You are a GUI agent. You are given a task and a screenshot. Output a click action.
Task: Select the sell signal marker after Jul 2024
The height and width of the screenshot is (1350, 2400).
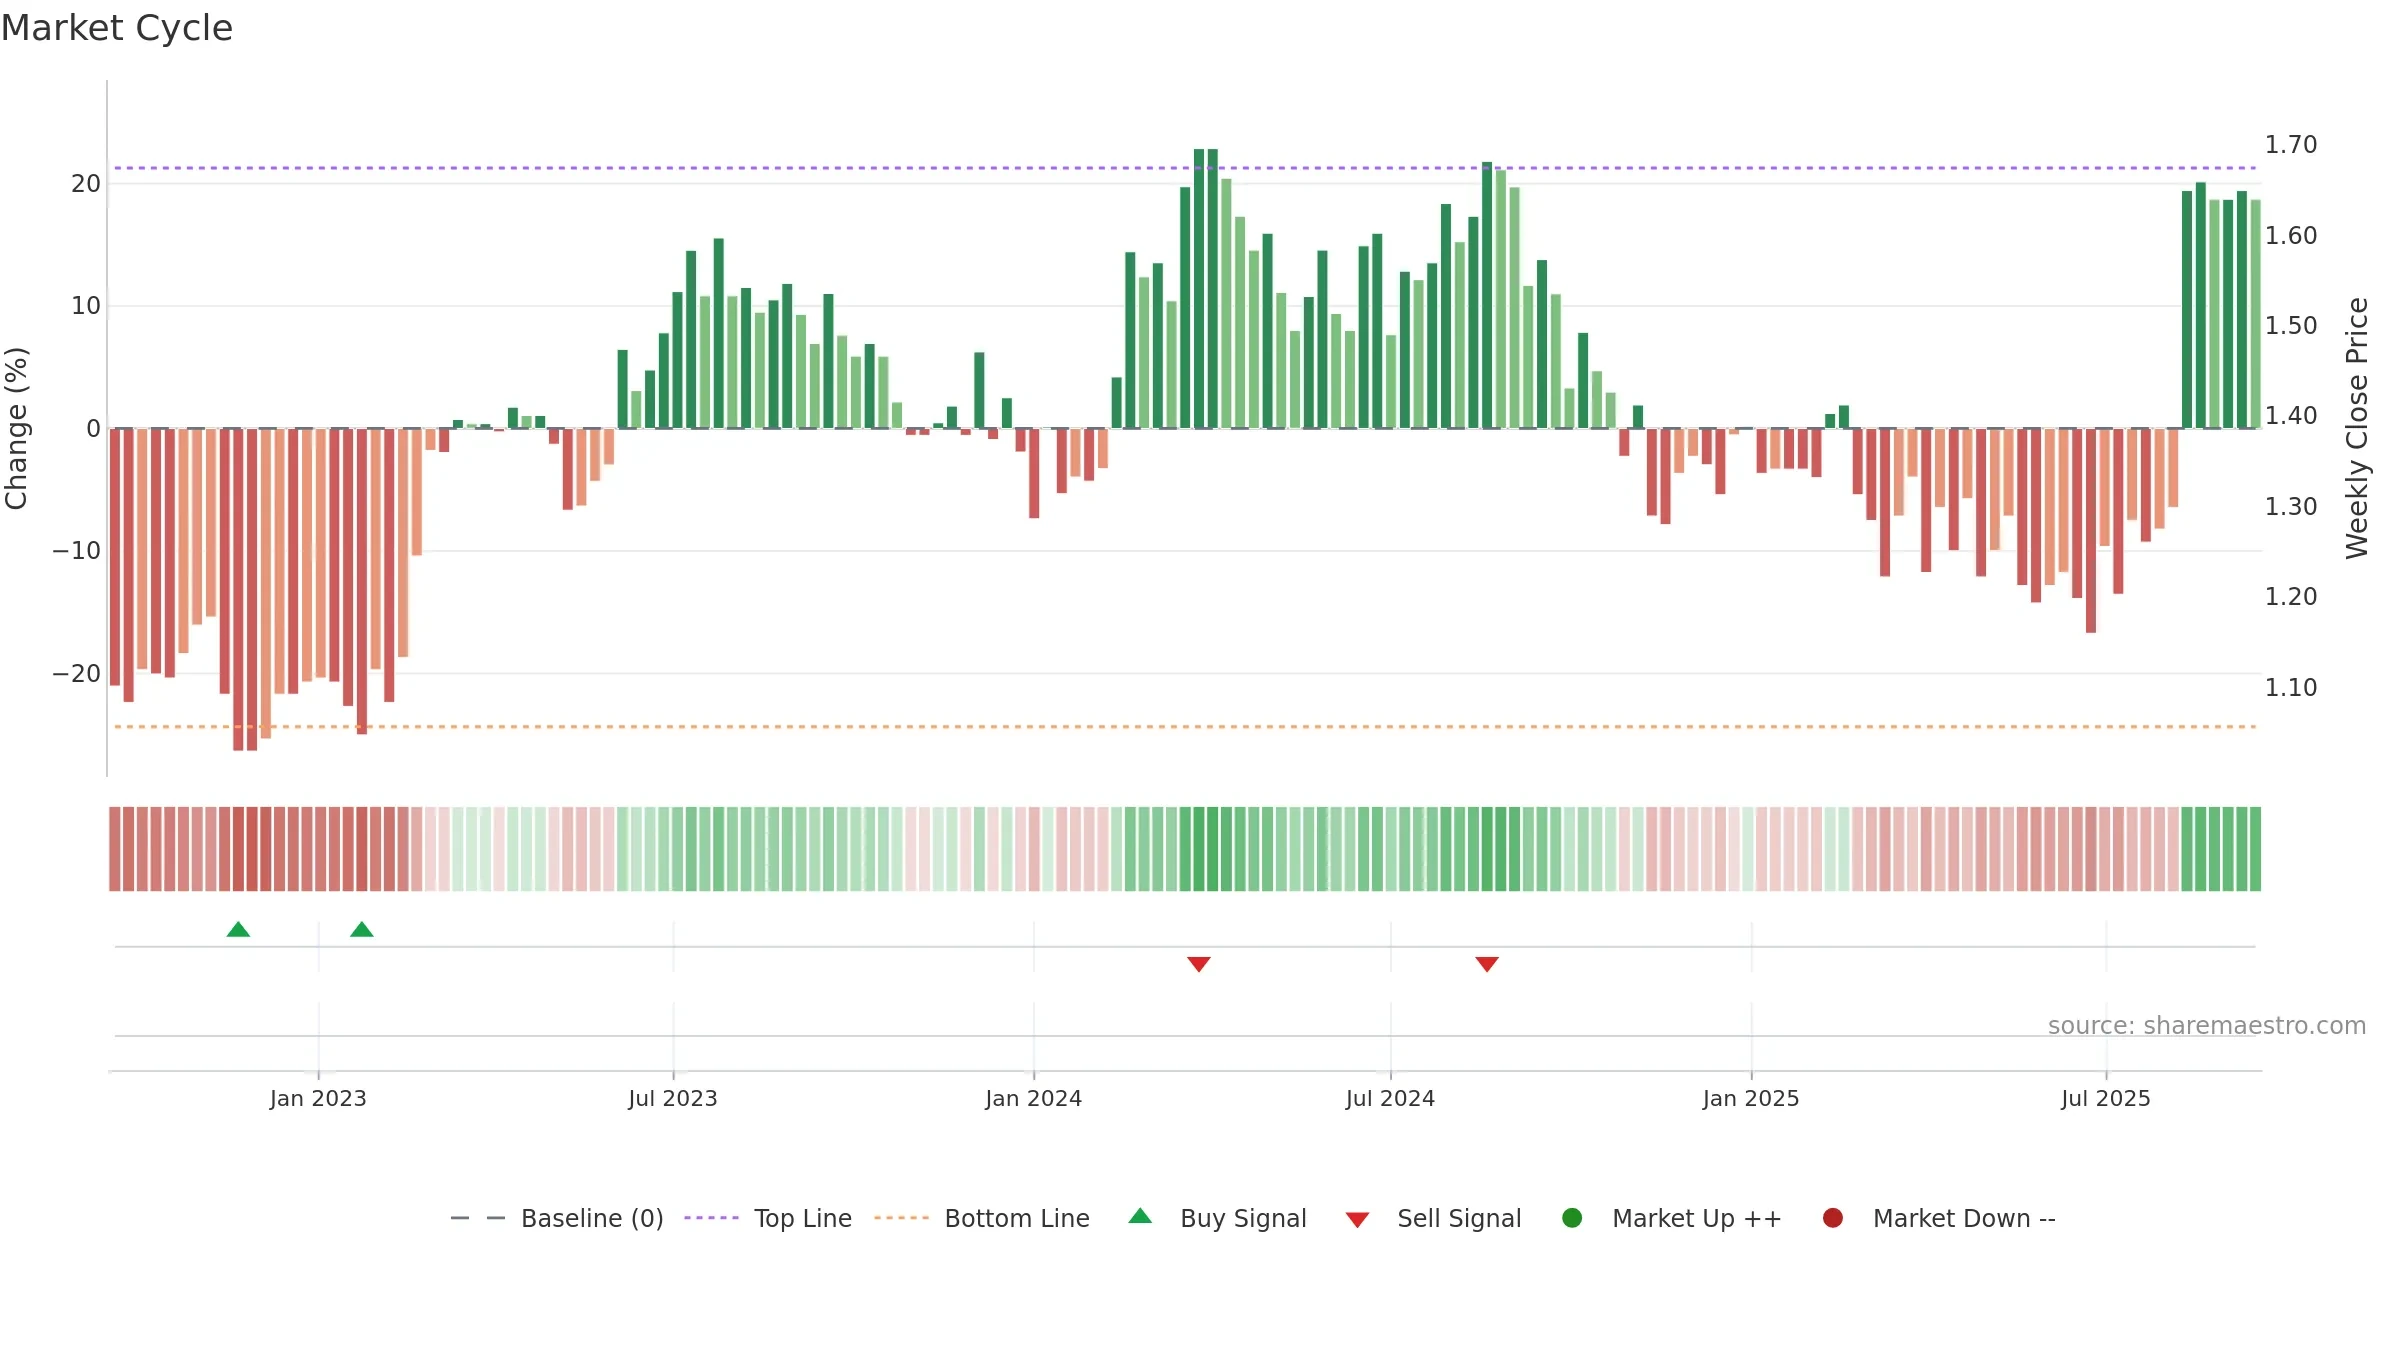click(x=1487, y=964)
